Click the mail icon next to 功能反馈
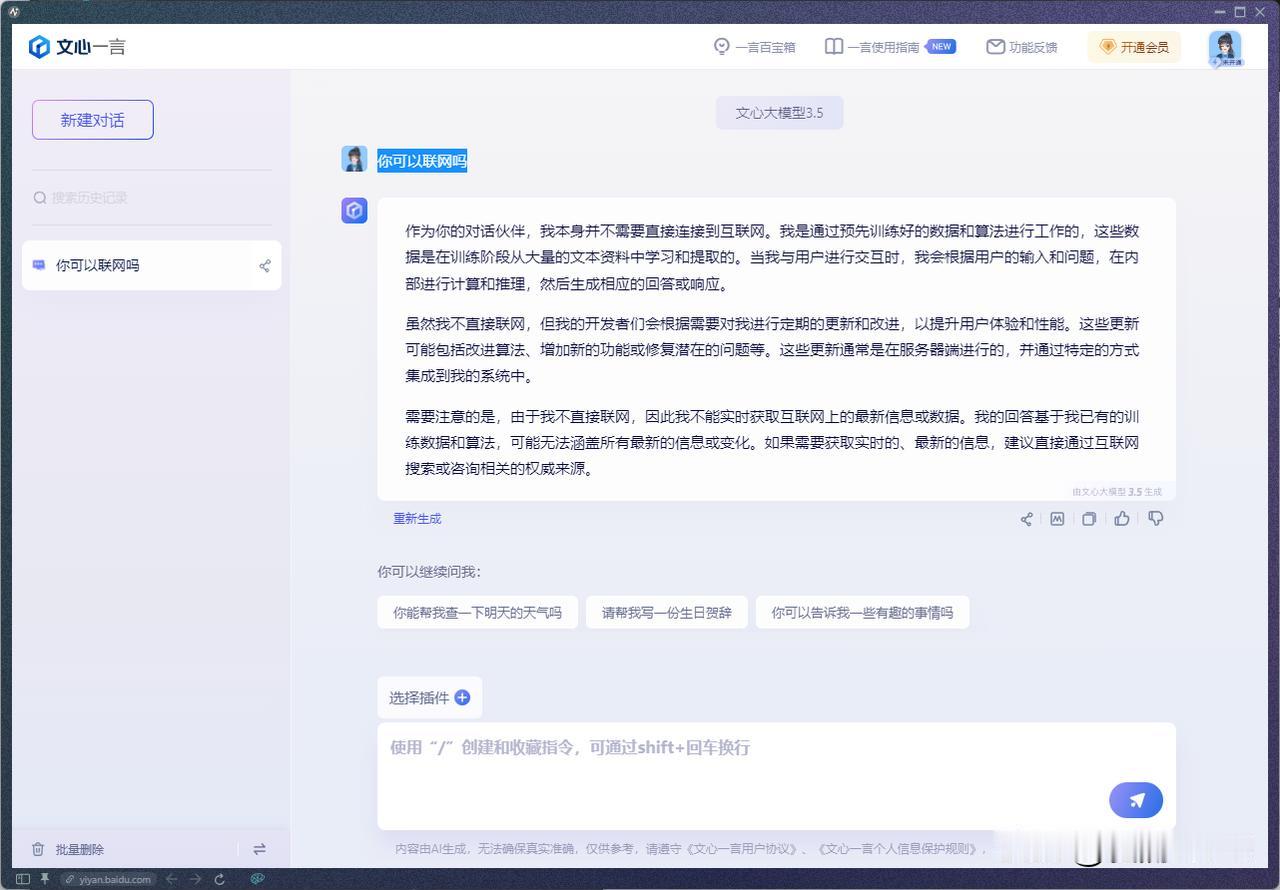 click(995, 47)
